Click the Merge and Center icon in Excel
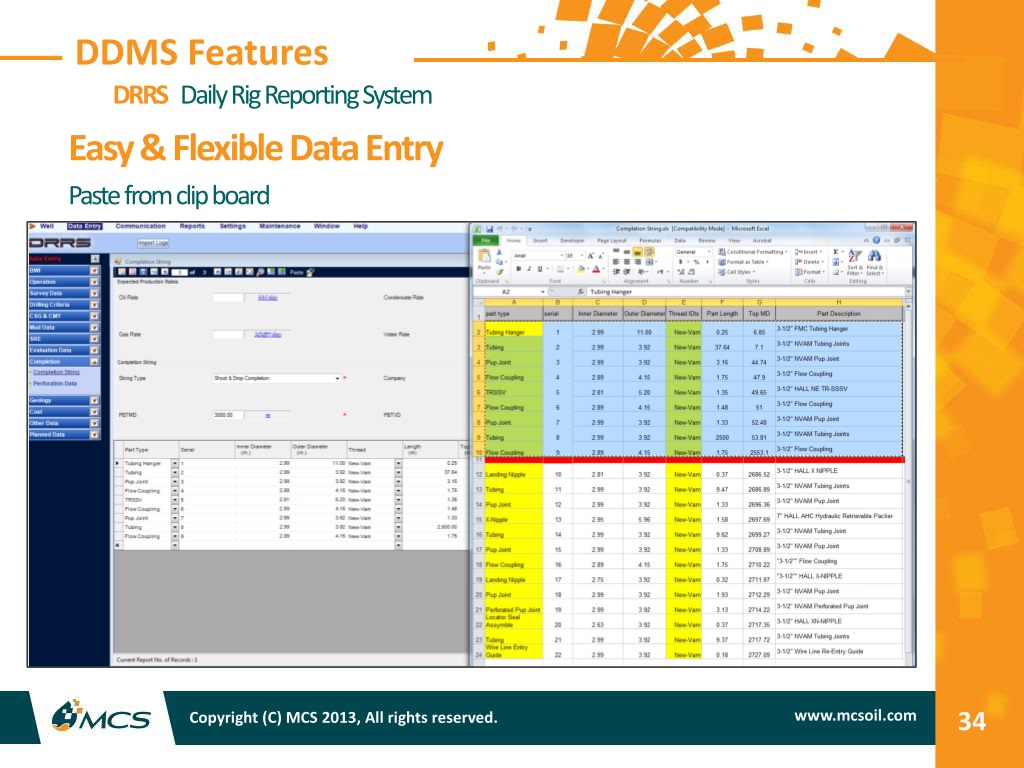The height and width of the screenshot is (768, 1024). pos(650,262)
